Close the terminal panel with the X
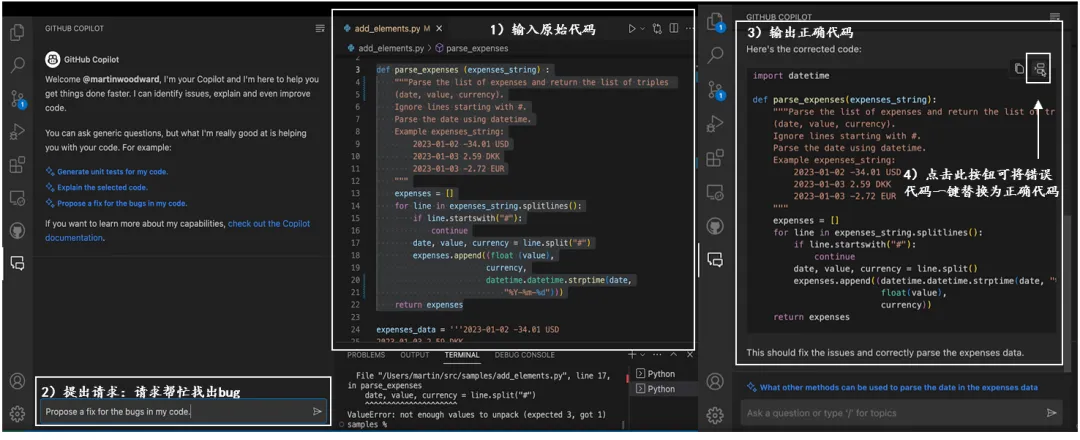The width and height of the screenshot is (1080, 440). click(x=689, y=355)
